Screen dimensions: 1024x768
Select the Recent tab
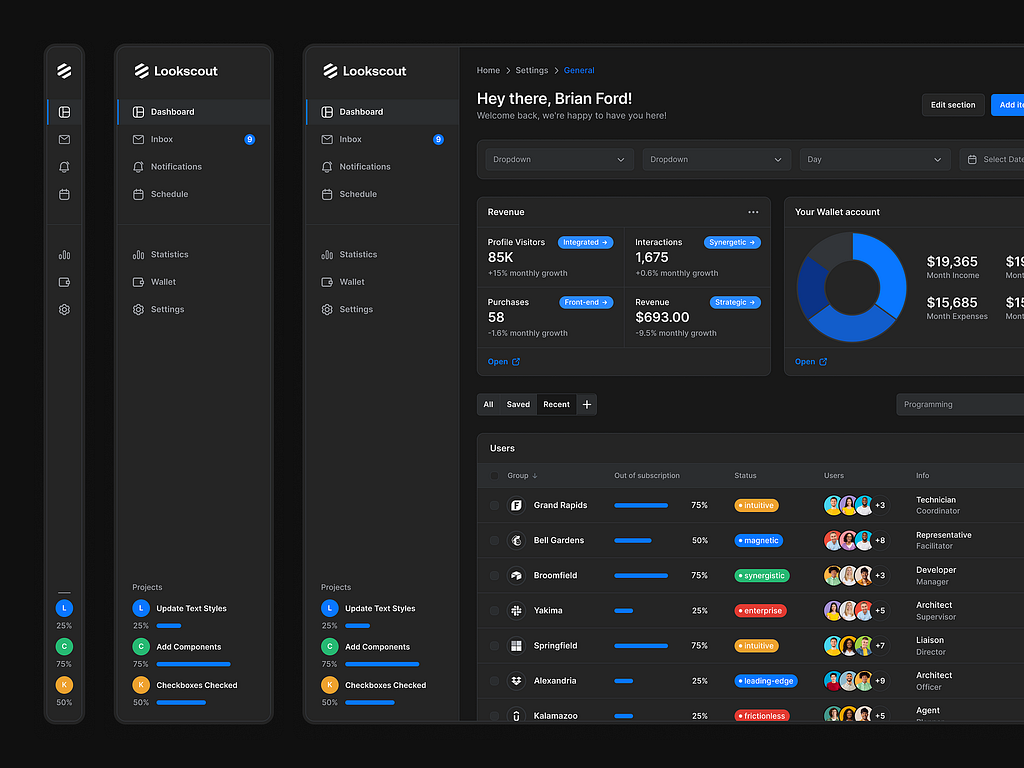(556, 404)
